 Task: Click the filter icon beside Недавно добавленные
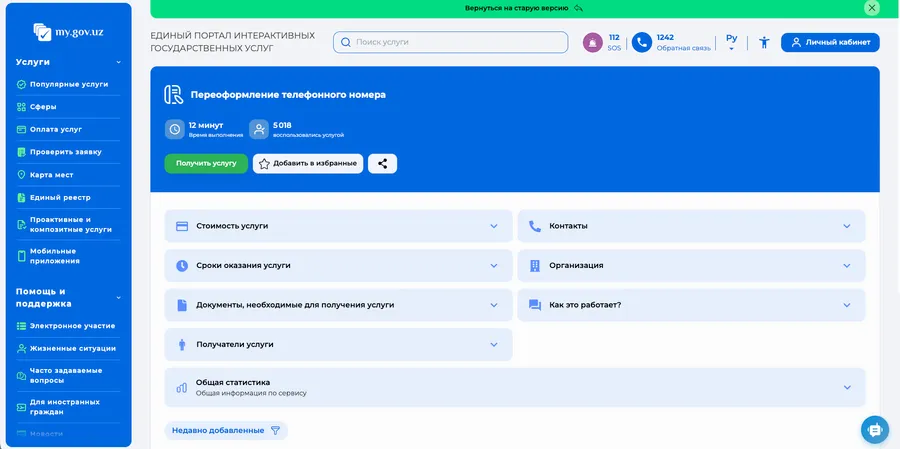click(277, 430)
